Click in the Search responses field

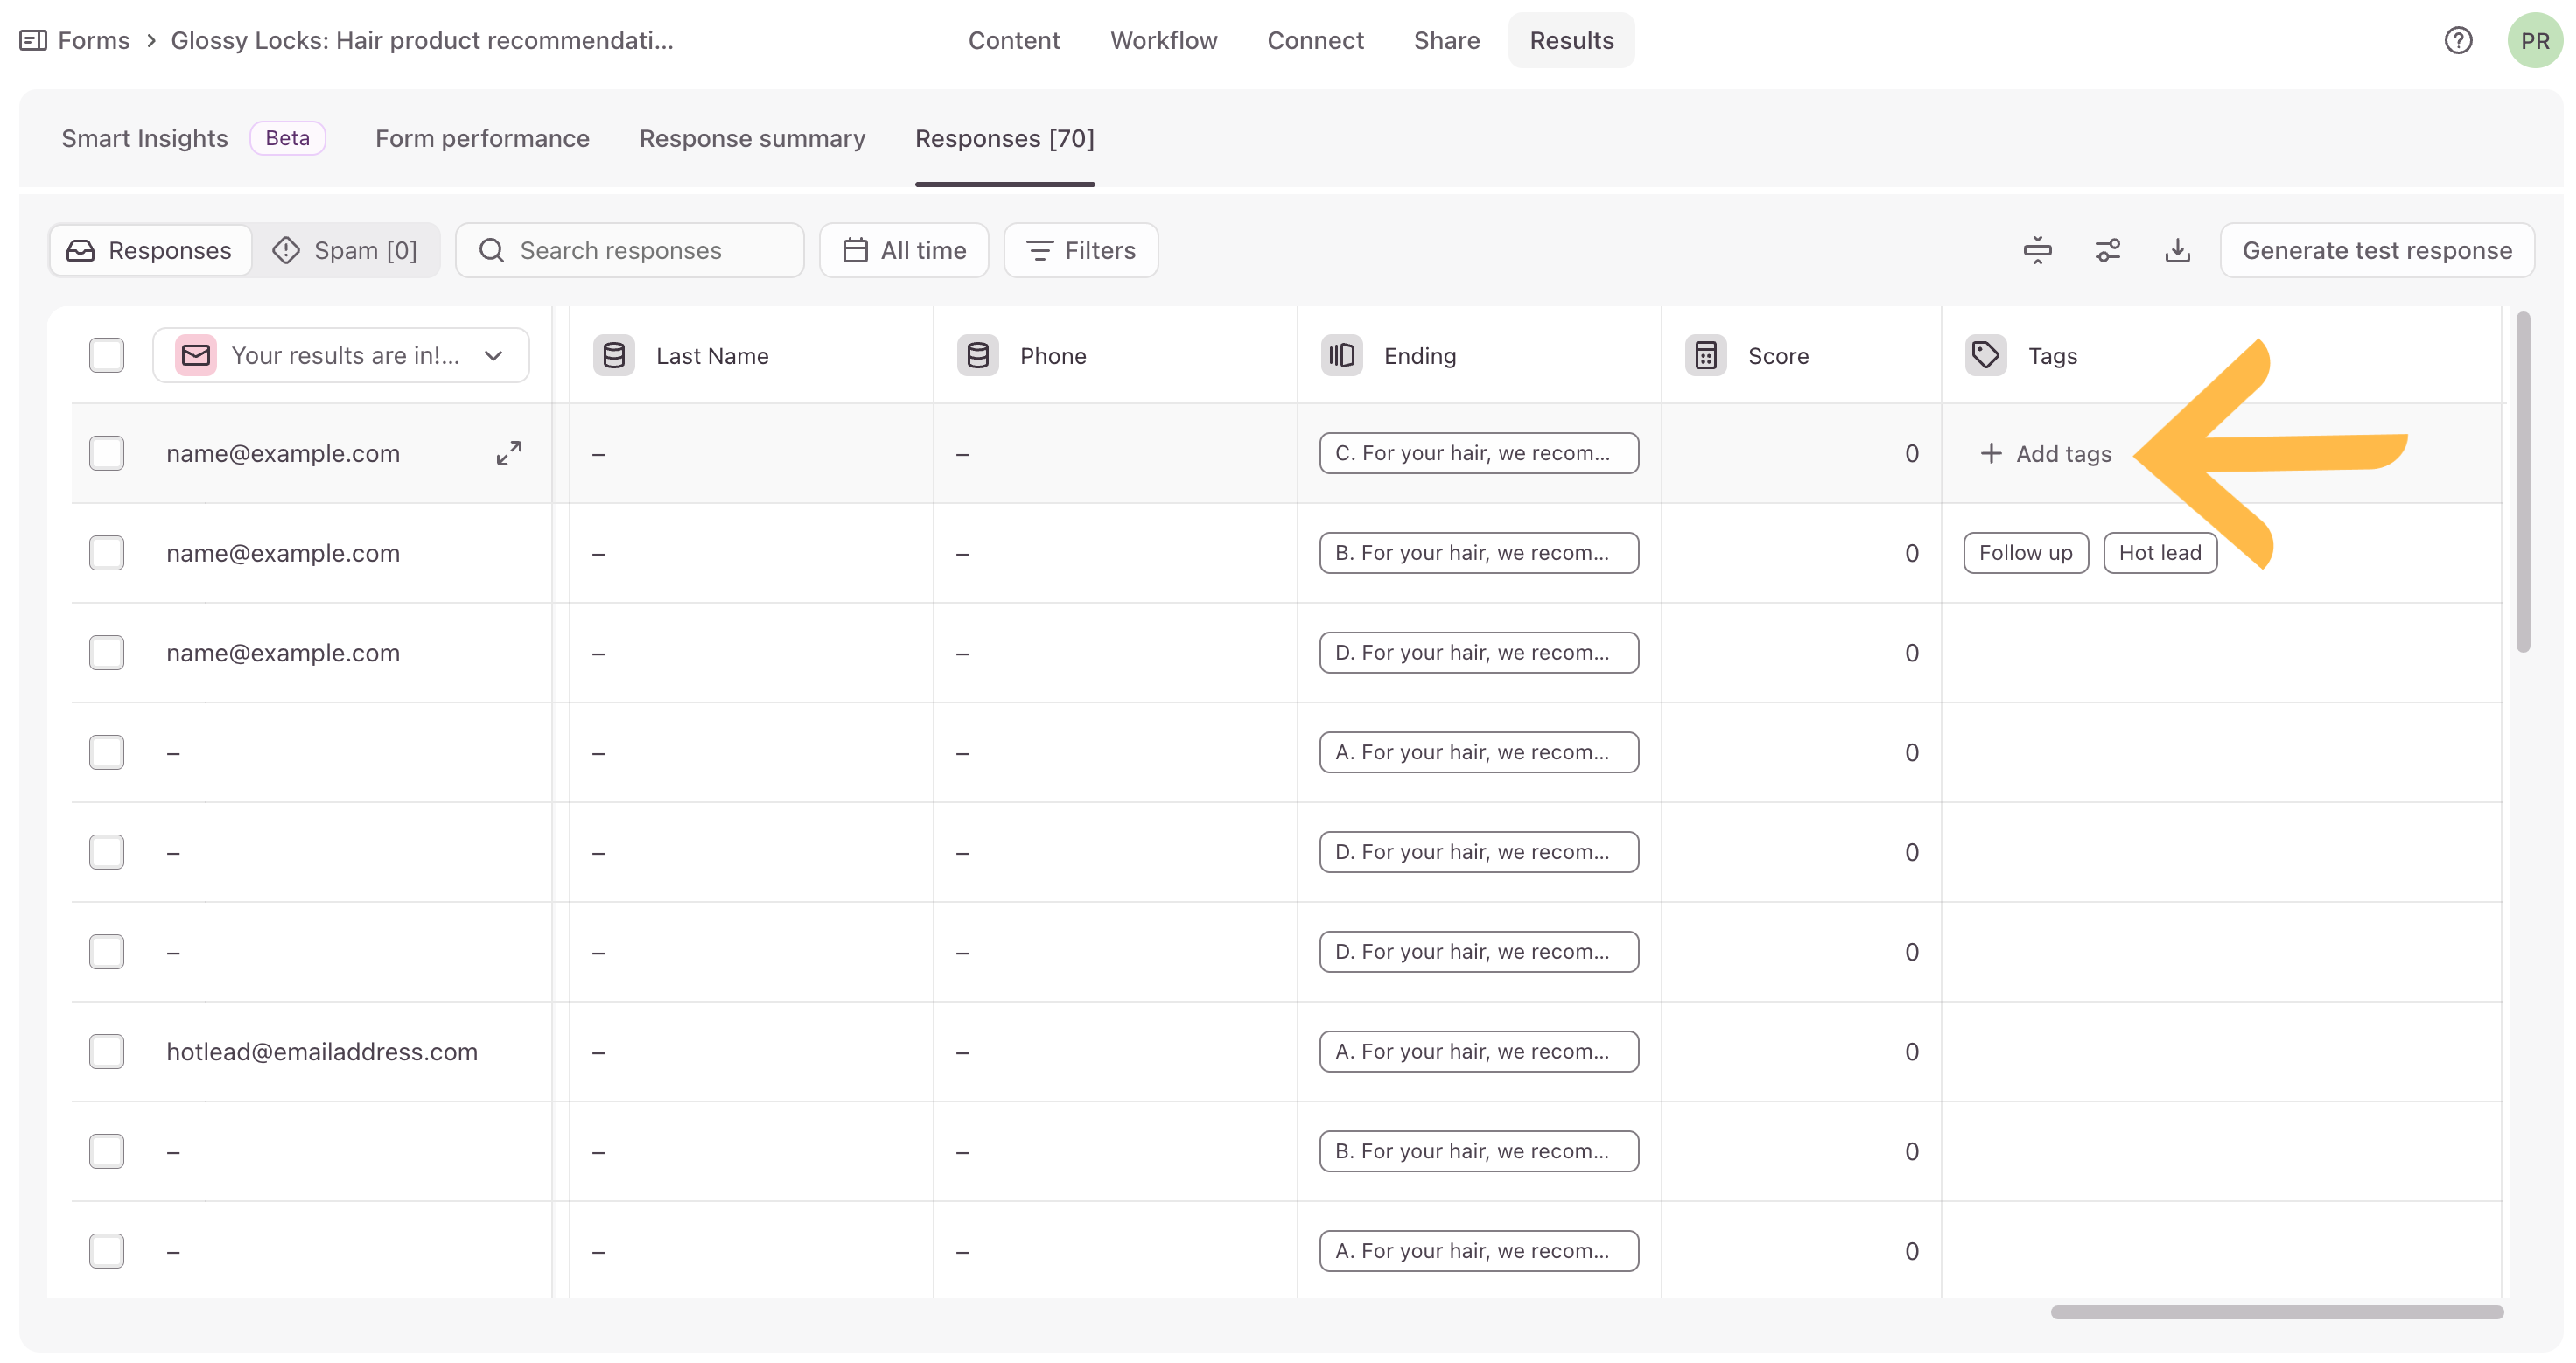pos(630,250)
